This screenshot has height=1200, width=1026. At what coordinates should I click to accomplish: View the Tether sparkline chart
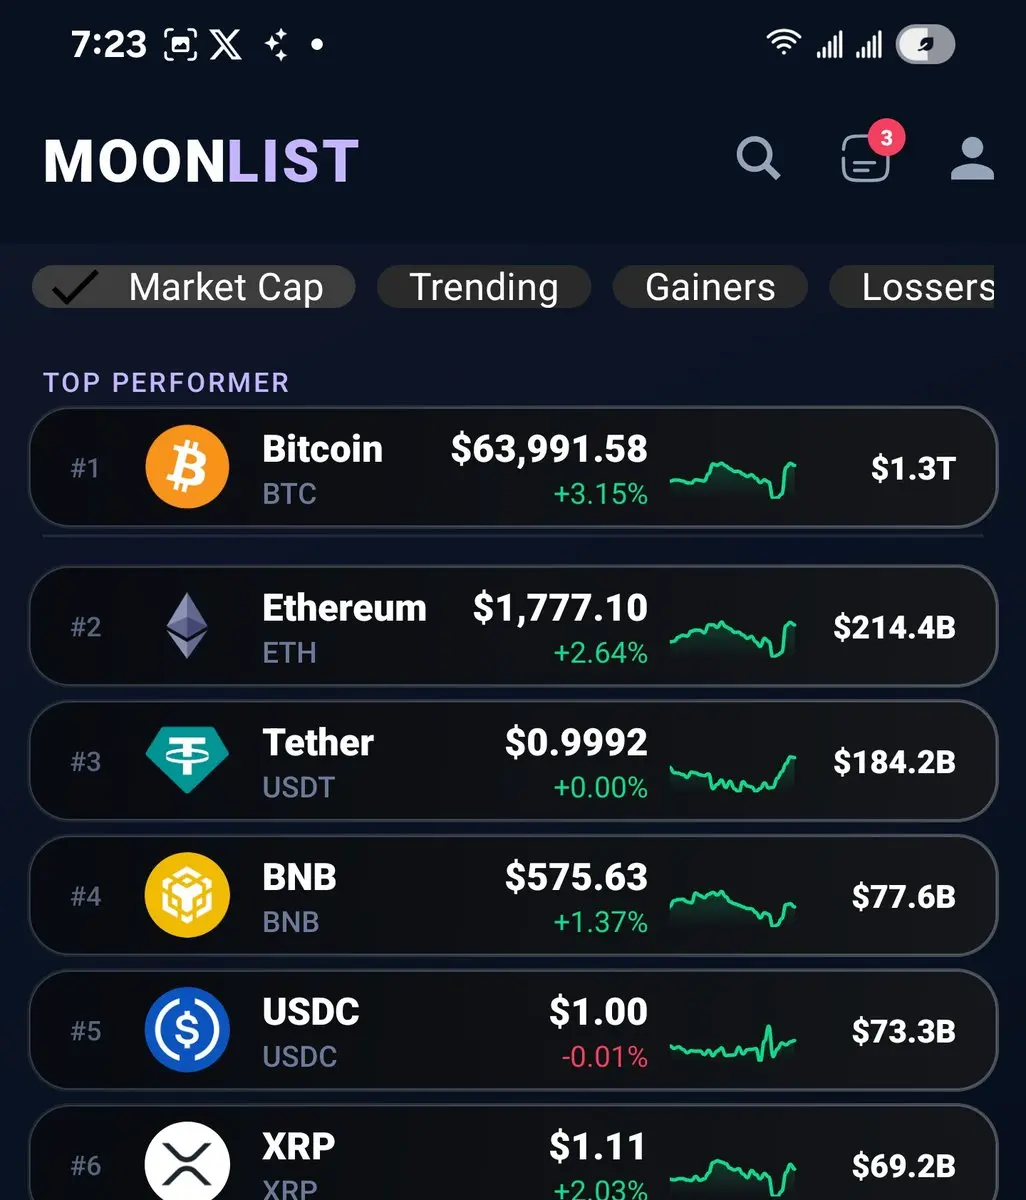733,773
